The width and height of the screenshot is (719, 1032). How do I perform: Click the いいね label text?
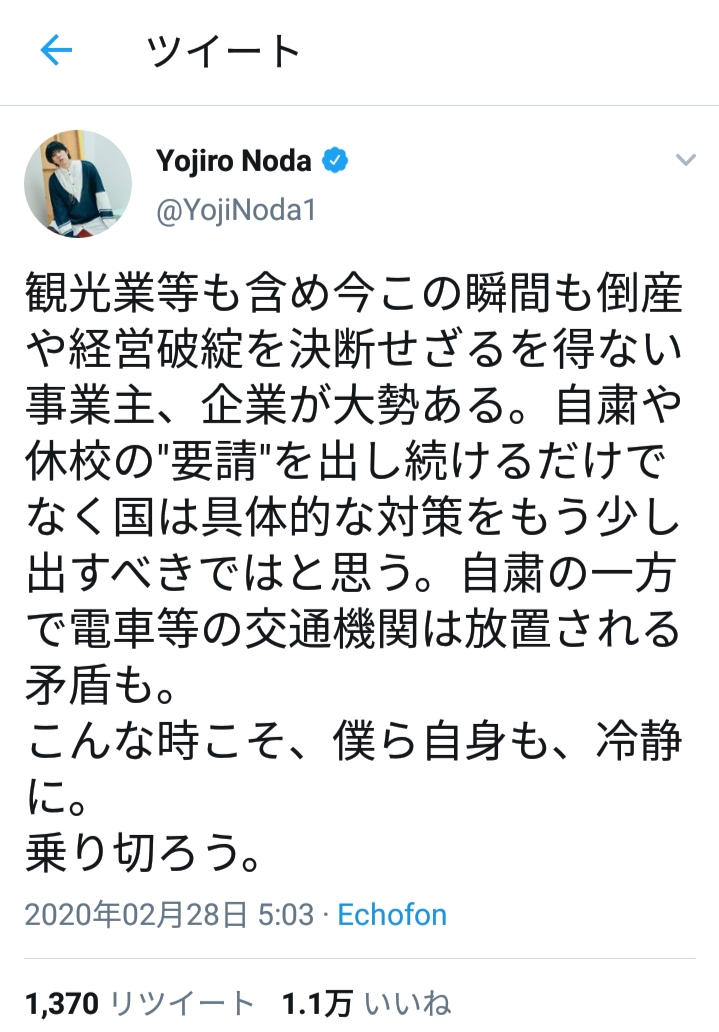pyautogui.click(x=408, y=1004)
